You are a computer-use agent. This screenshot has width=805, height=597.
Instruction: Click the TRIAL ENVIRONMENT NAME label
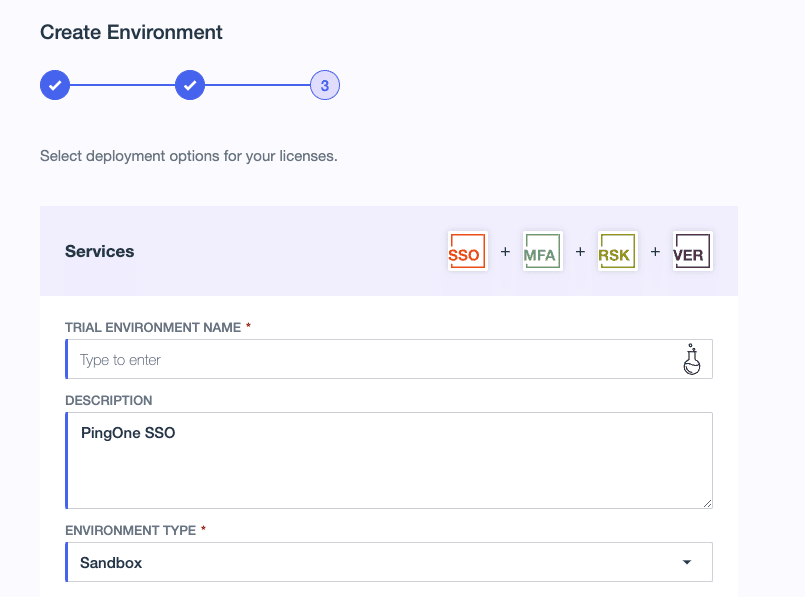point(153,328)
